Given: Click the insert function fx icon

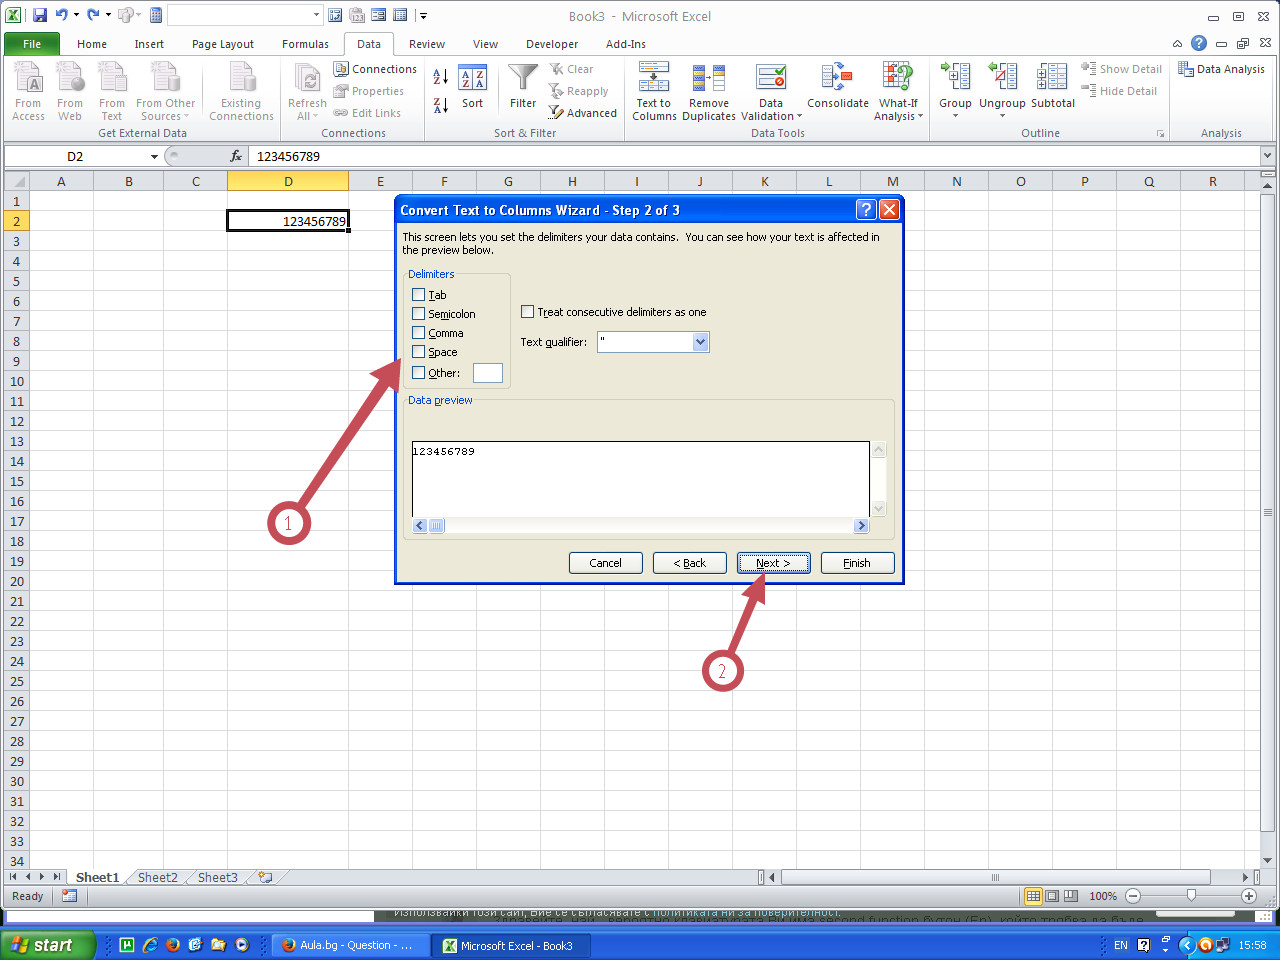Looking at the screenshot, I should coord(236,156).
